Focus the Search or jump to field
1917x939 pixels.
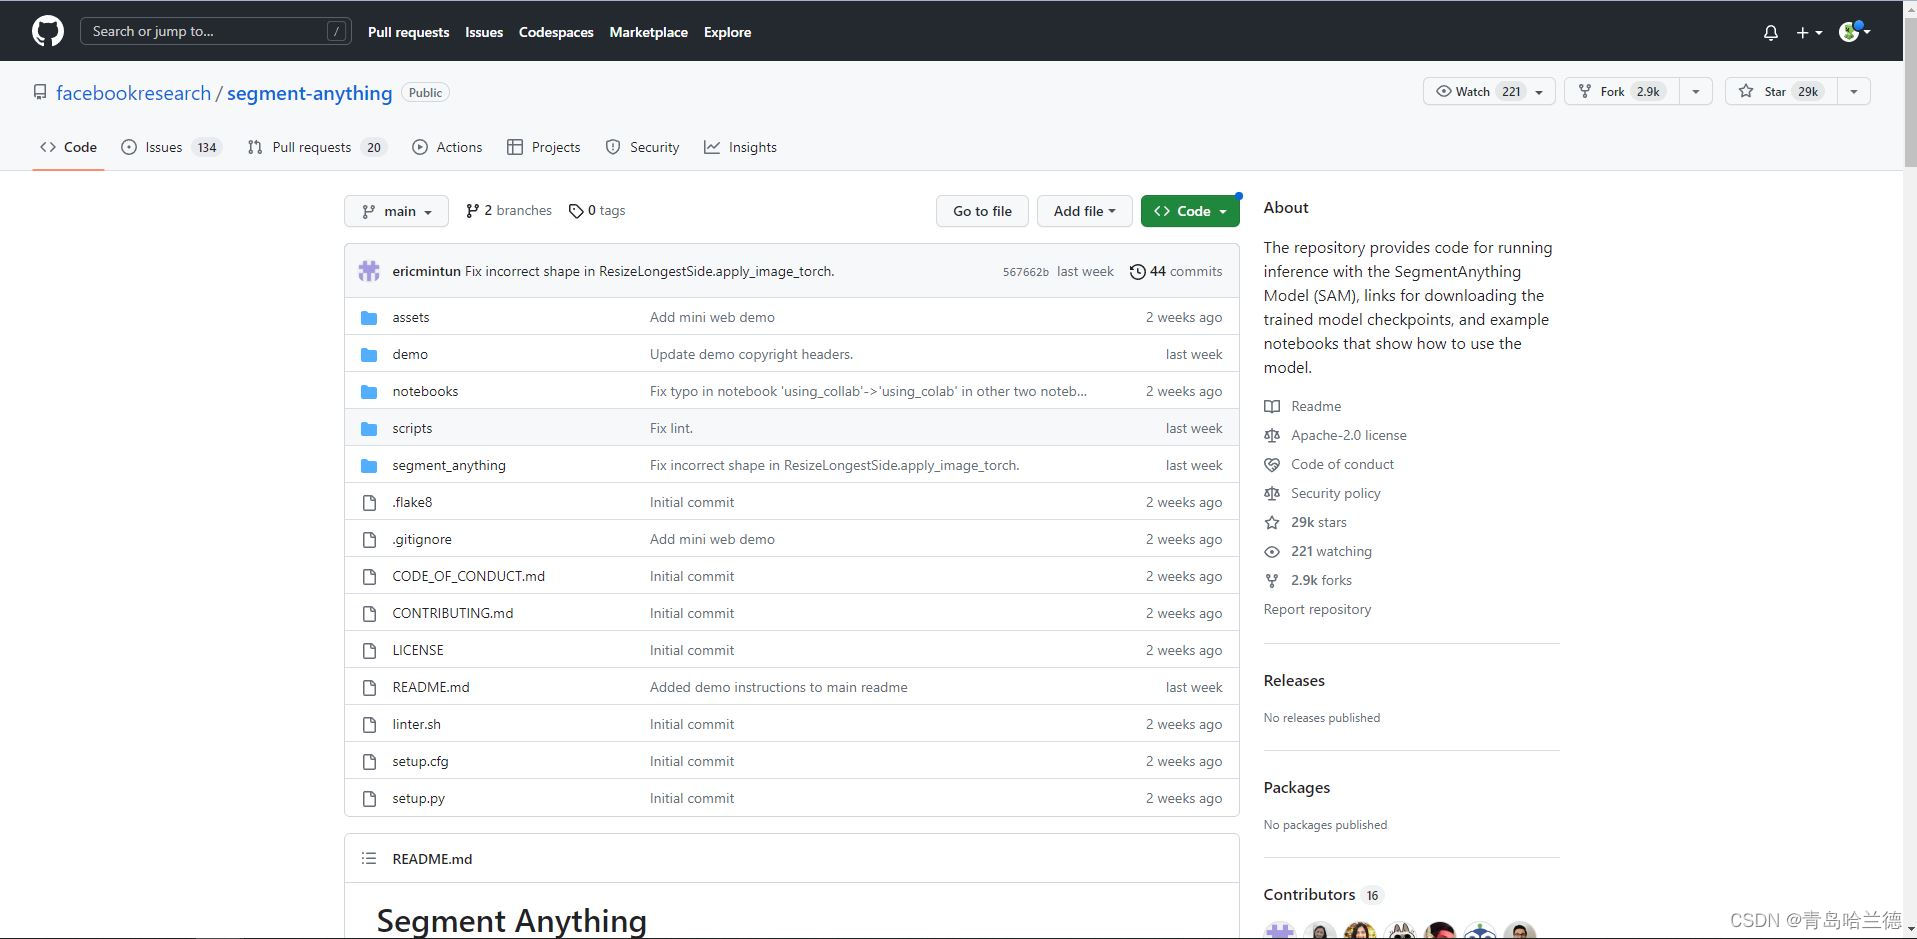click(x=215, y=31)
